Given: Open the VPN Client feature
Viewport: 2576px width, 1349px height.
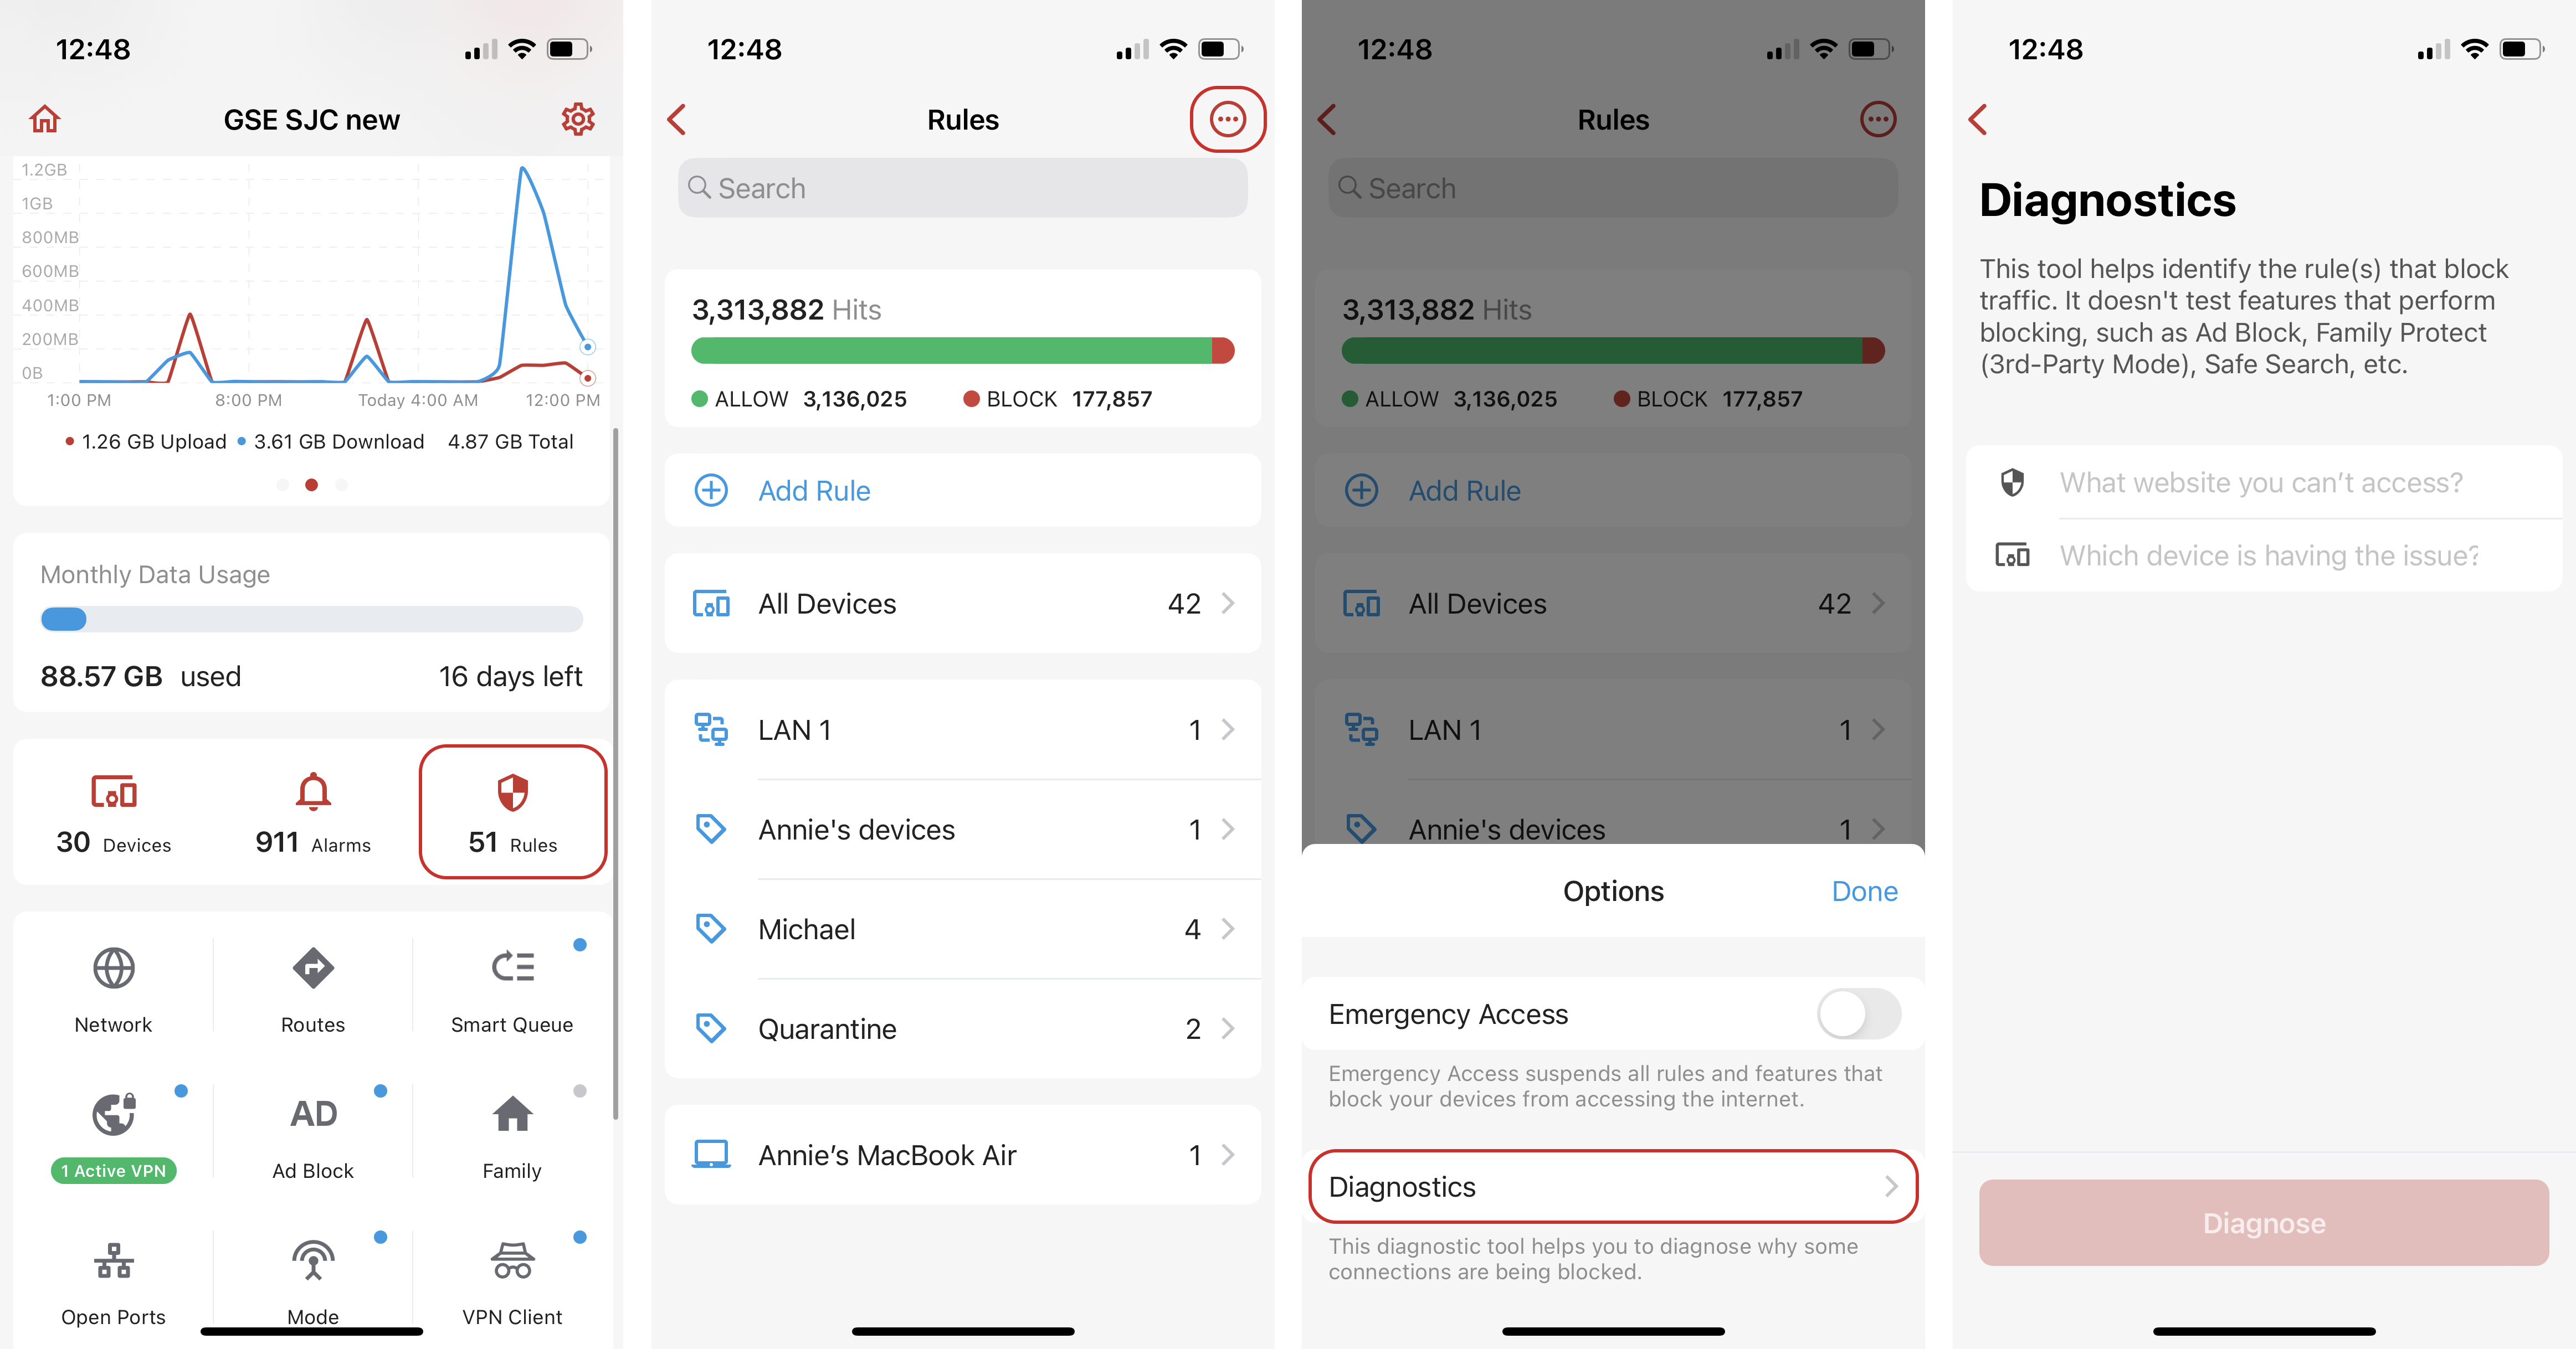Looking at the screenshot, I should click(x=512, y=1281).
